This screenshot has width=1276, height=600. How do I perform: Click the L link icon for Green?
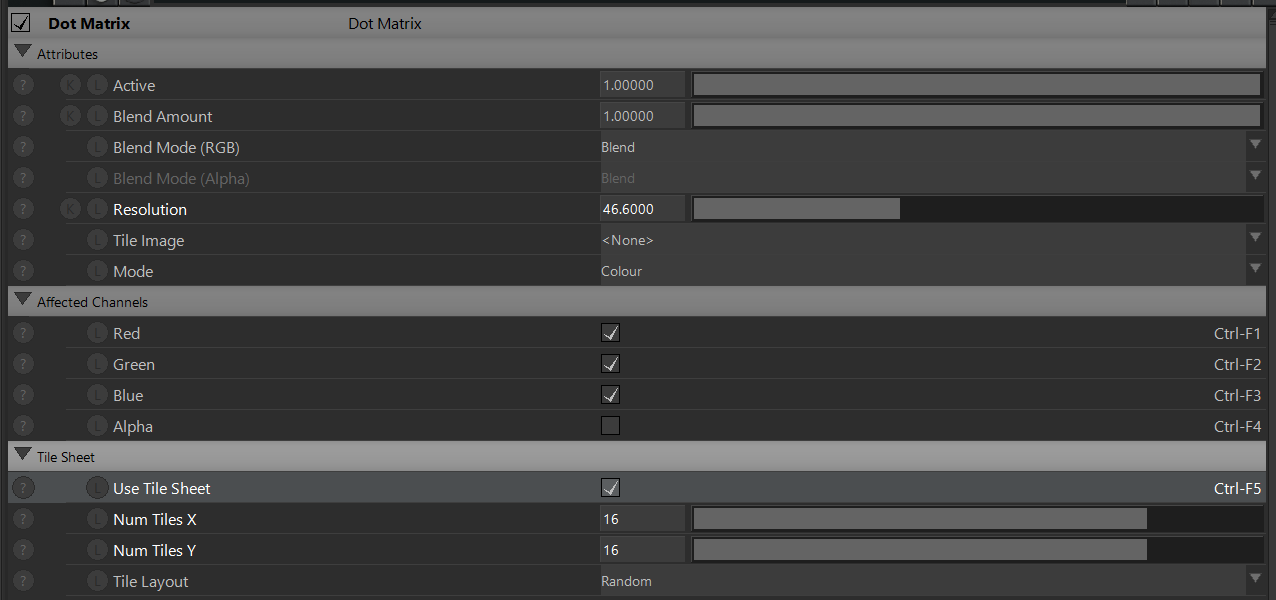tap(97, 364)
